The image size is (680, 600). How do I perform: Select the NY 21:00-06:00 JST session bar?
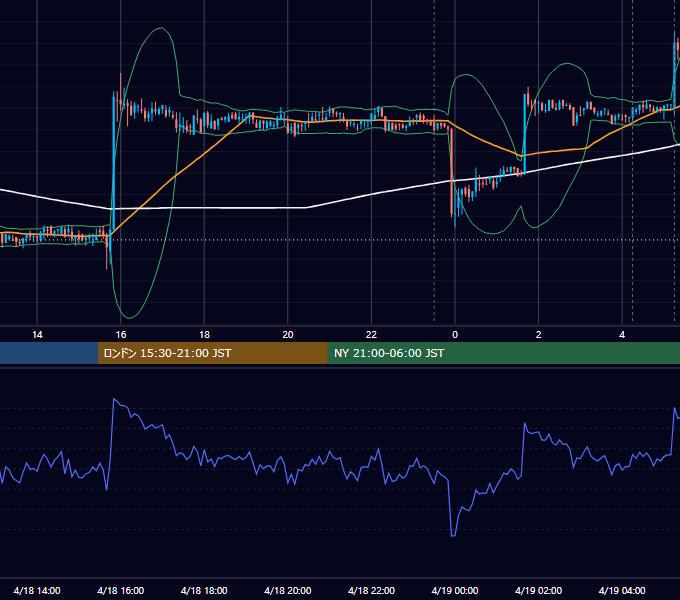[x=503, y=353]
